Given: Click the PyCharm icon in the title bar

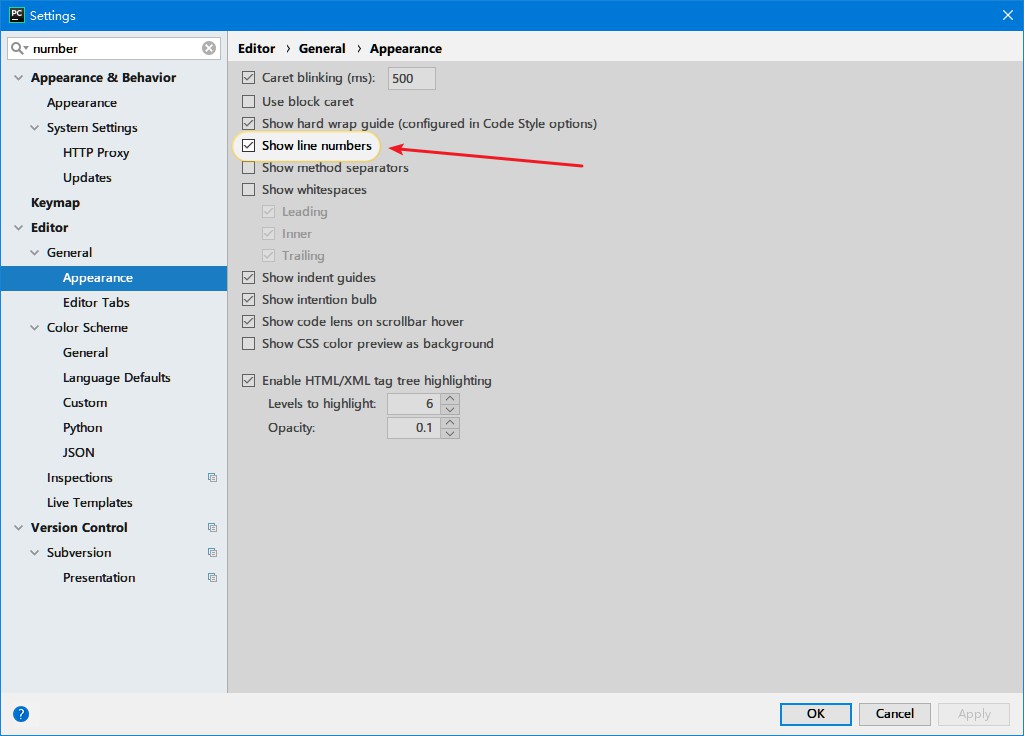Looking at the screenshot, I should pos(16,15).
